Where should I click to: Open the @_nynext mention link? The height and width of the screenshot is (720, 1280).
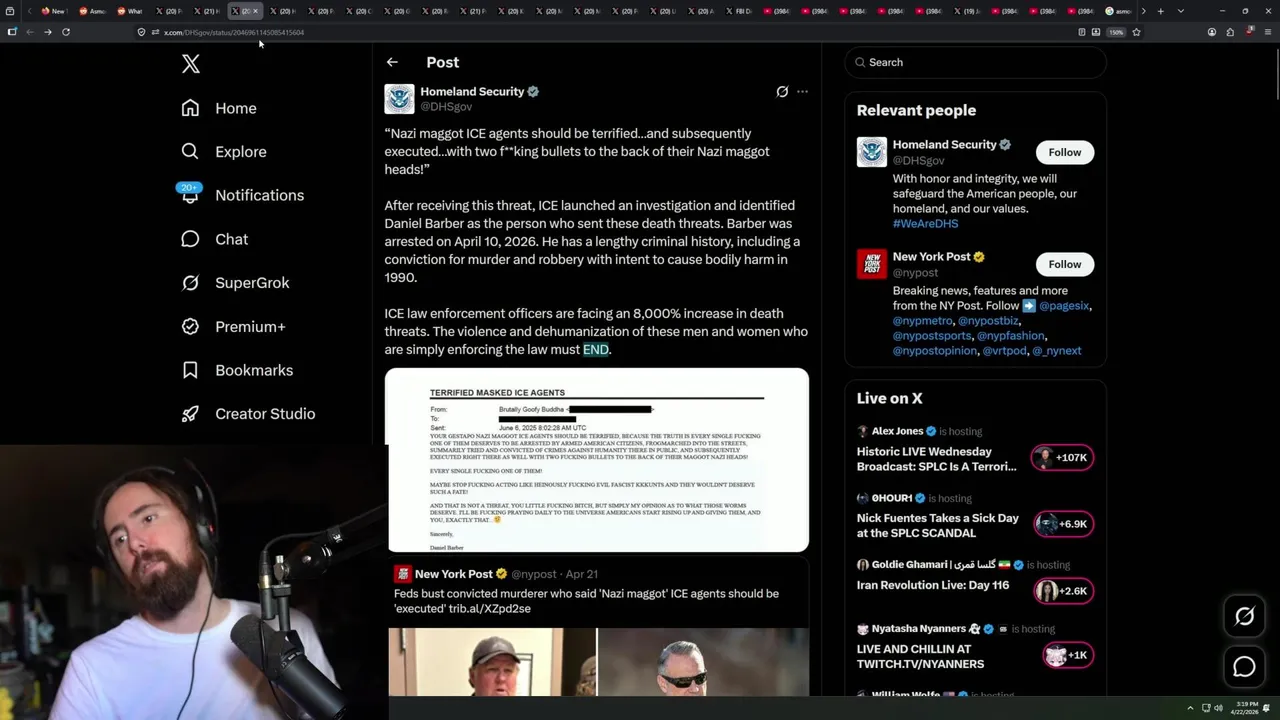pyautogui.click(x=1056, y=351)
